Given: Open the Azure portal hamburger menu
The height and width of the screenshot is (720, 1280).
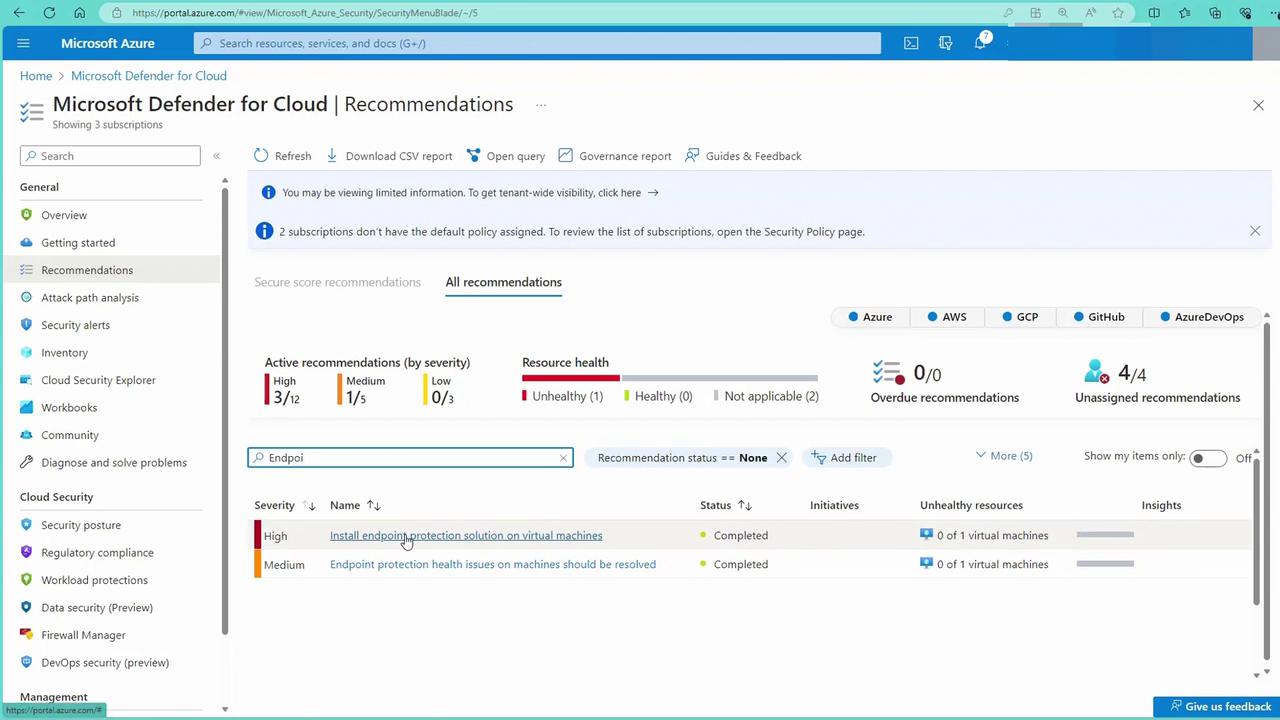Looking at the screenshot, I should click(x=23, y=43).
